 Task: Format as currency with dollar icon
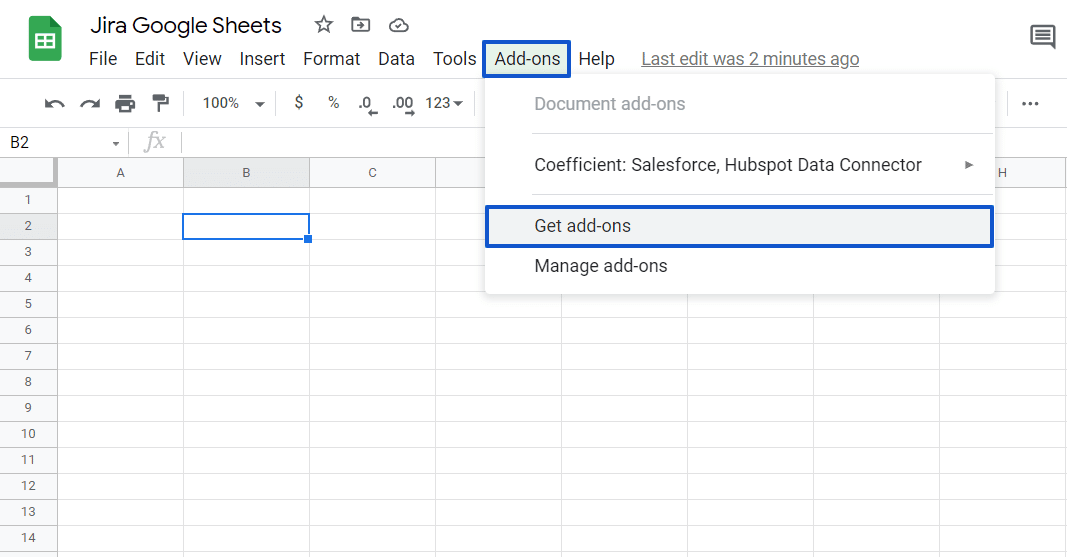(x=299, y=103)
